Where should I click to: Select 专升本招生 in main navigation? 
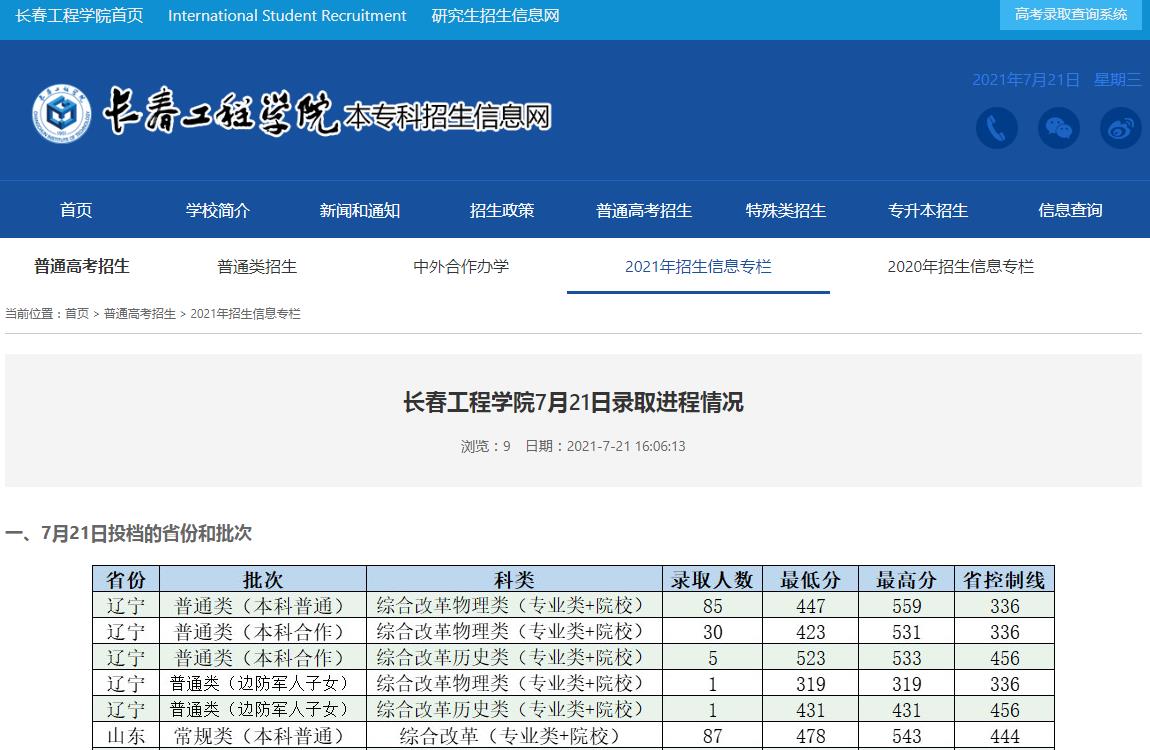coord(928,210)
